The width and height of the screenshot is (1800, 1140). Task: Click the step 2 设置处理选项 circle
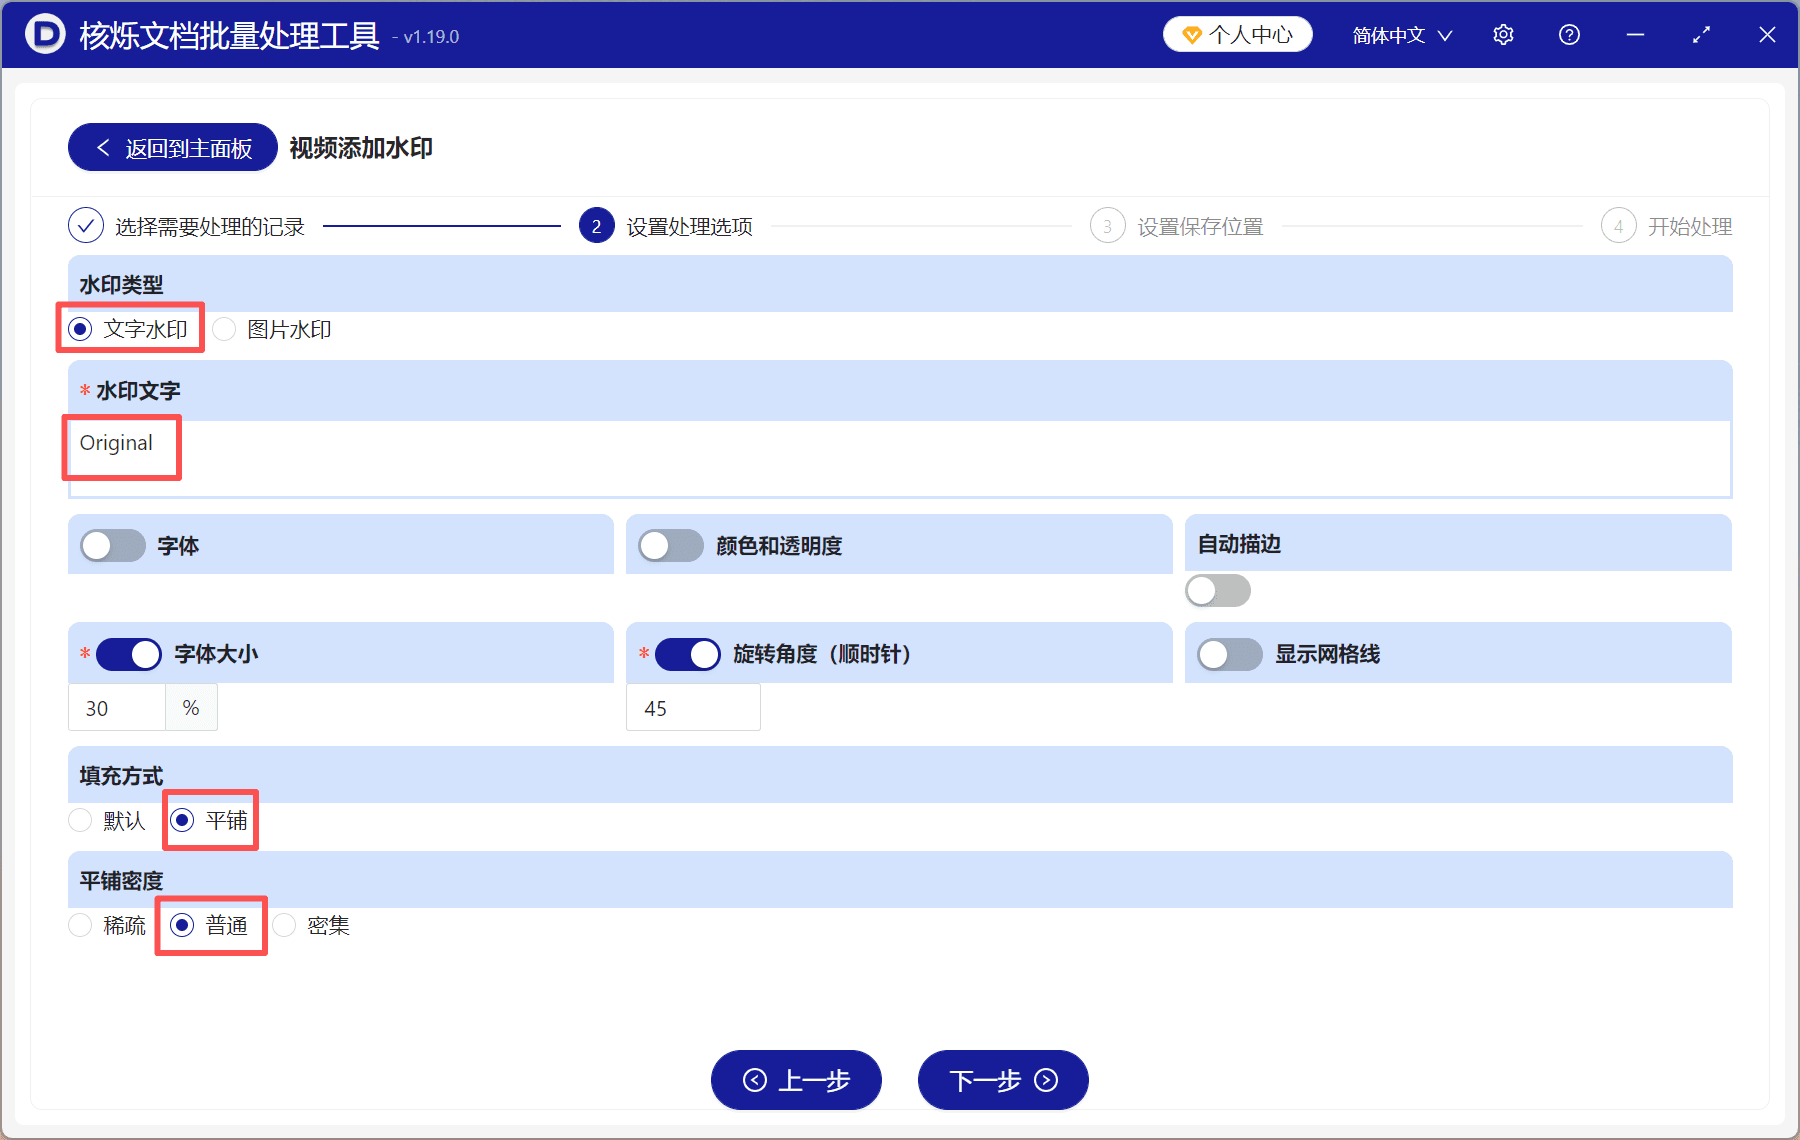(x=596, y=226)
